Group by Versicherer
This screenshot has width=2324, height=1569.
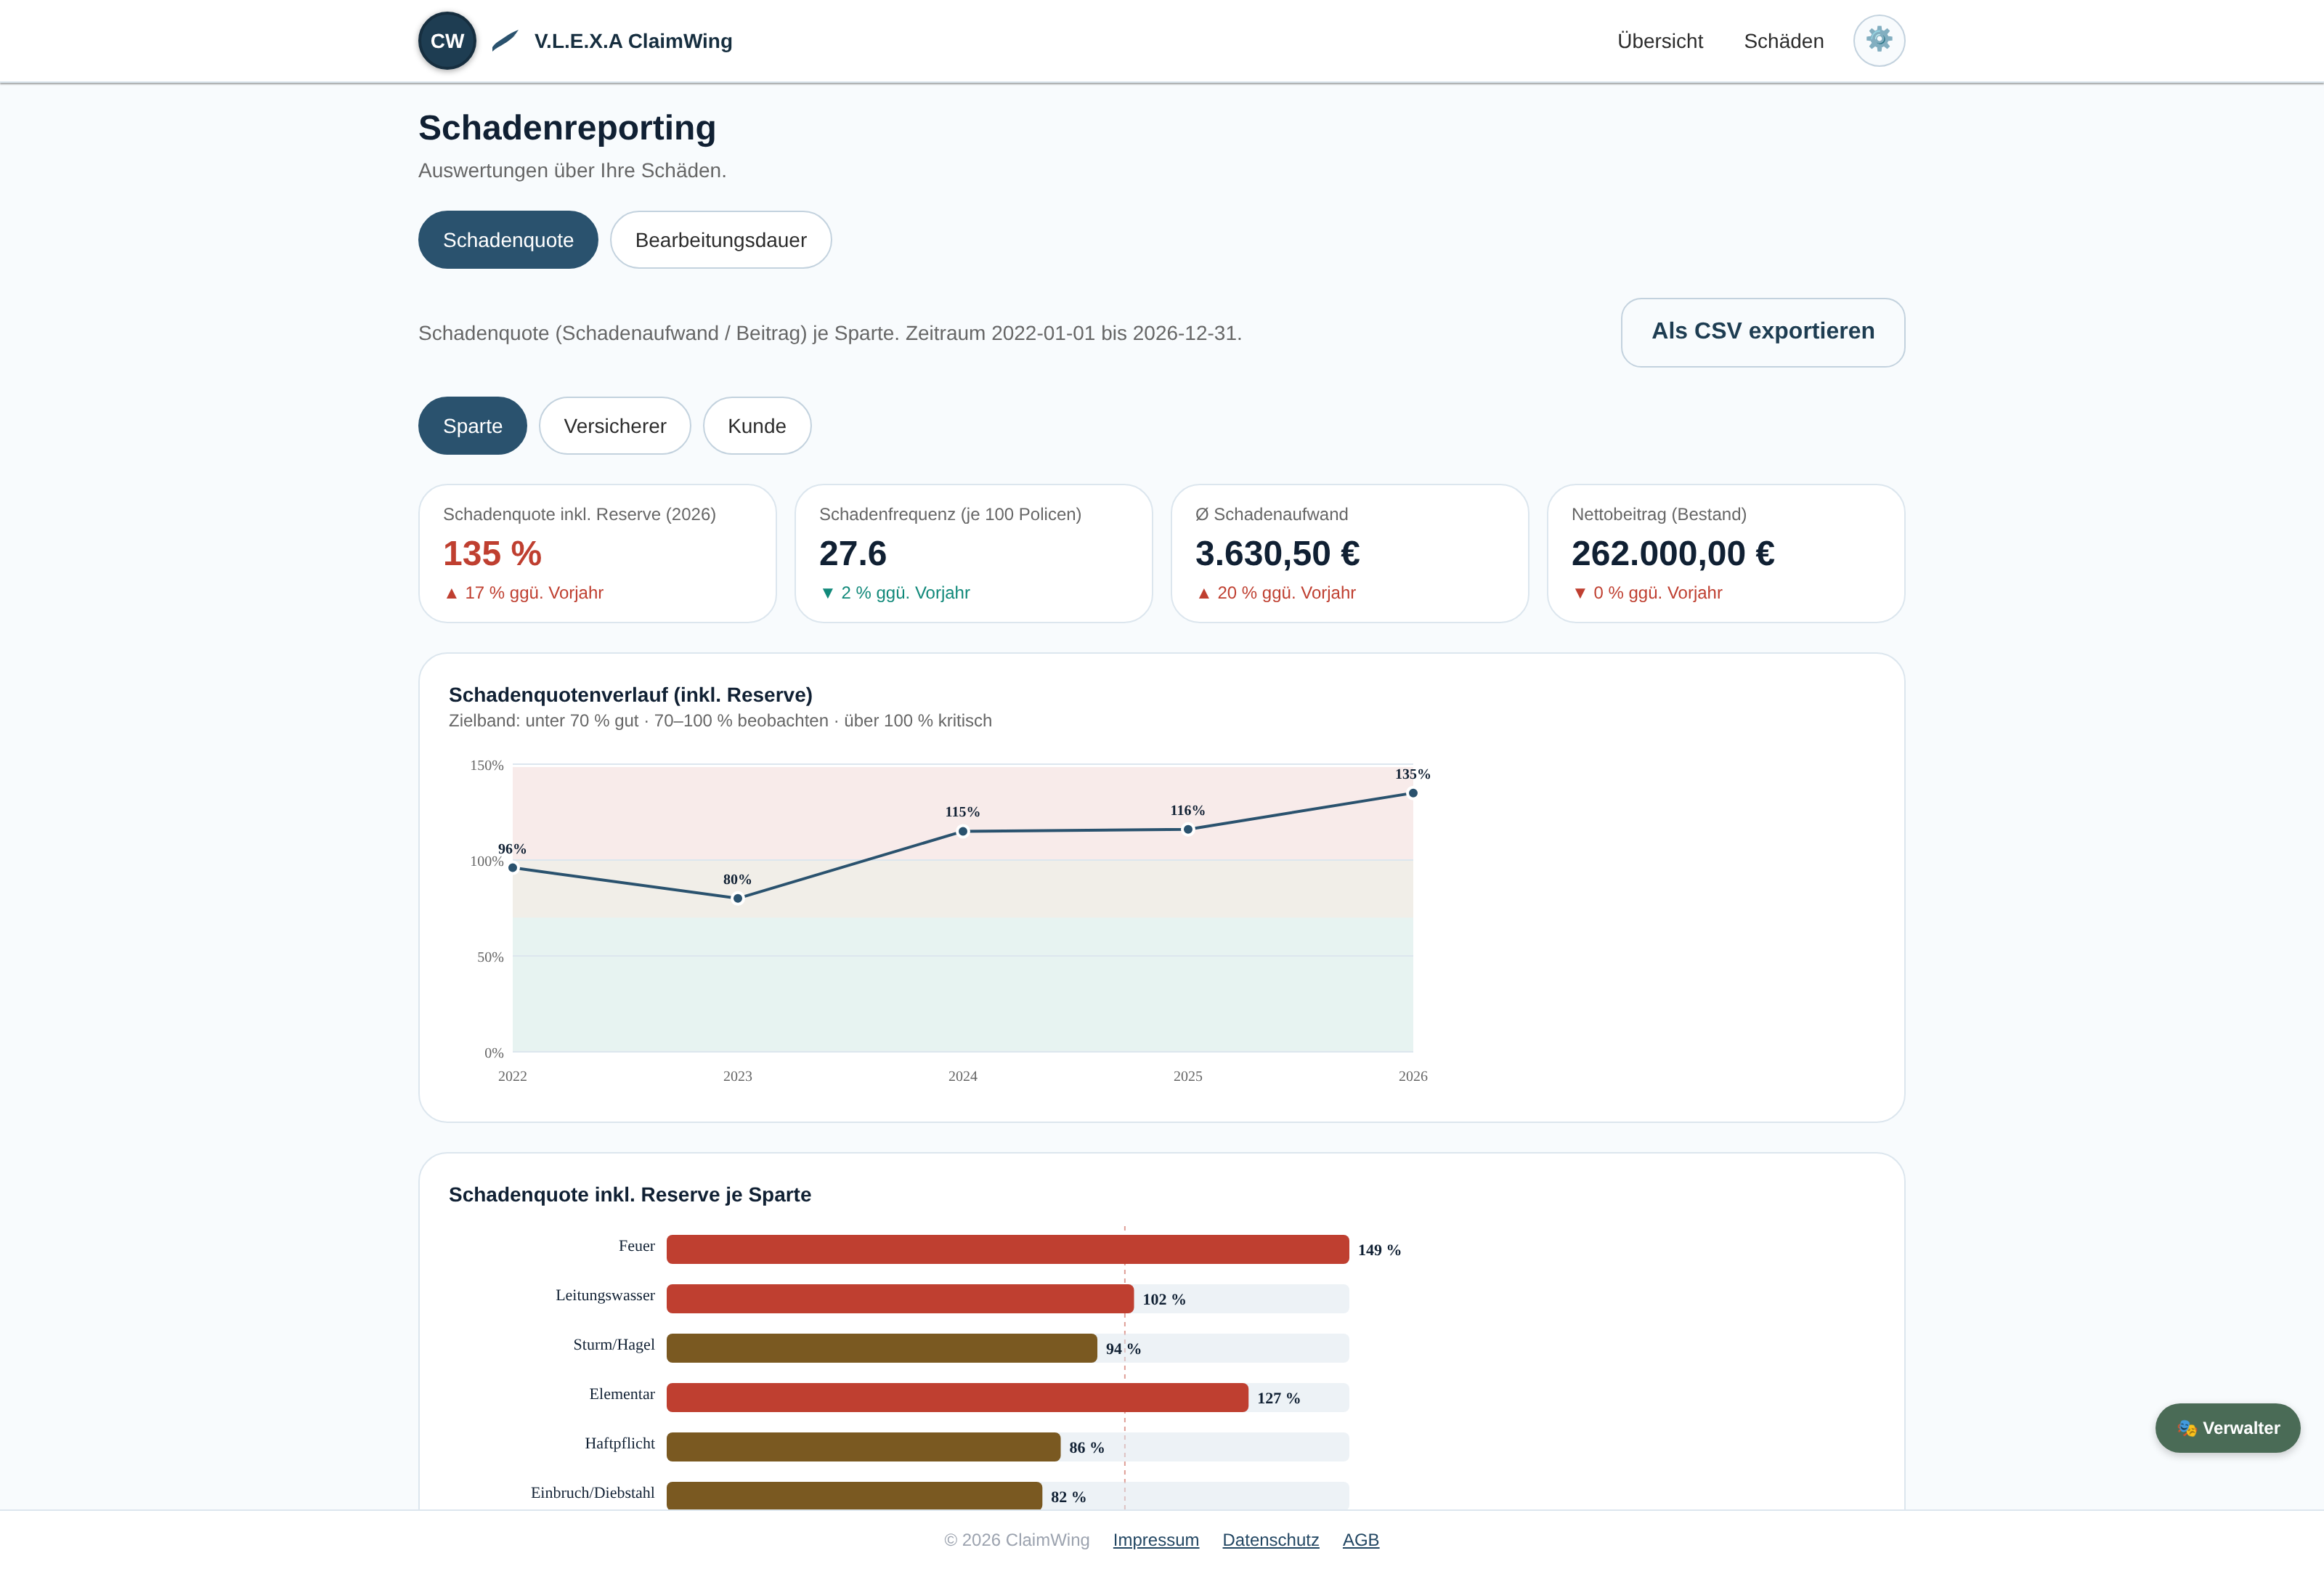pos(614,426)
